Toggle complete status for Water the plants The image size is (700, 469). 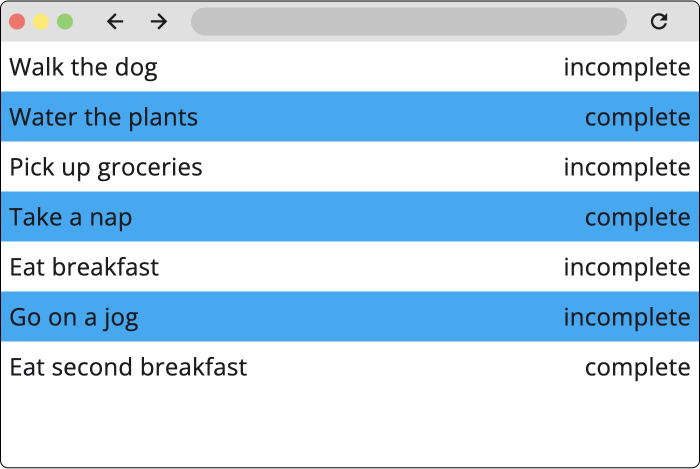point(637,117)
